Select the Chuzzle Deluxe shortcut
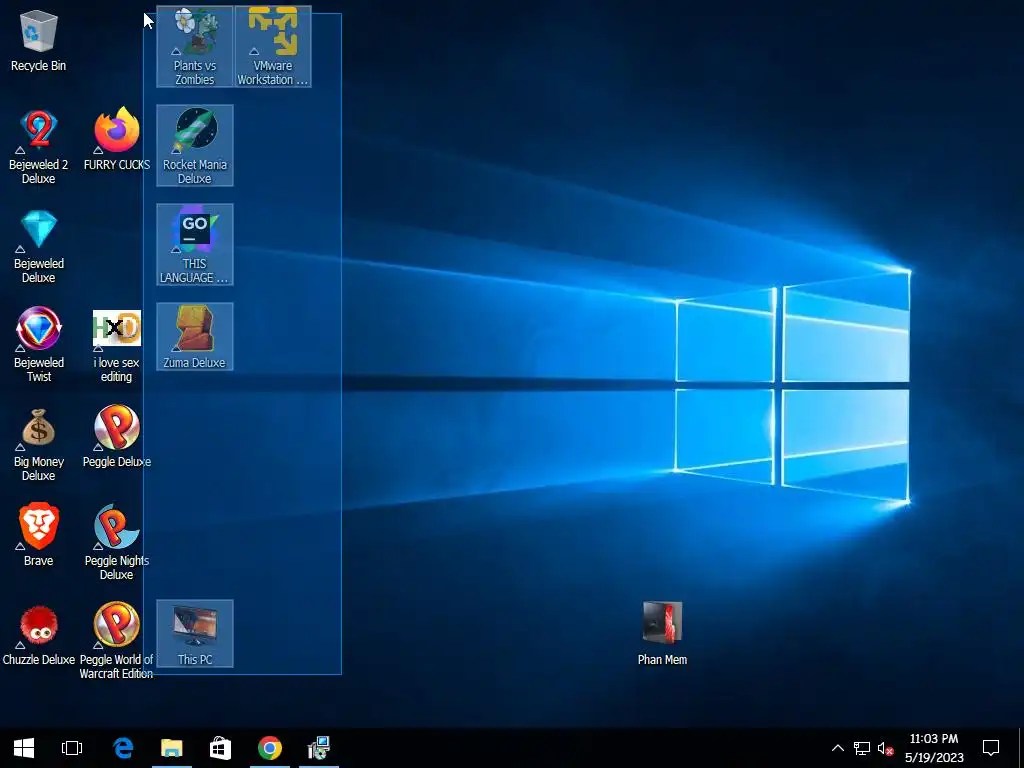The height and width of the screenshot is (768, 1024). click(x=39, y=635)
